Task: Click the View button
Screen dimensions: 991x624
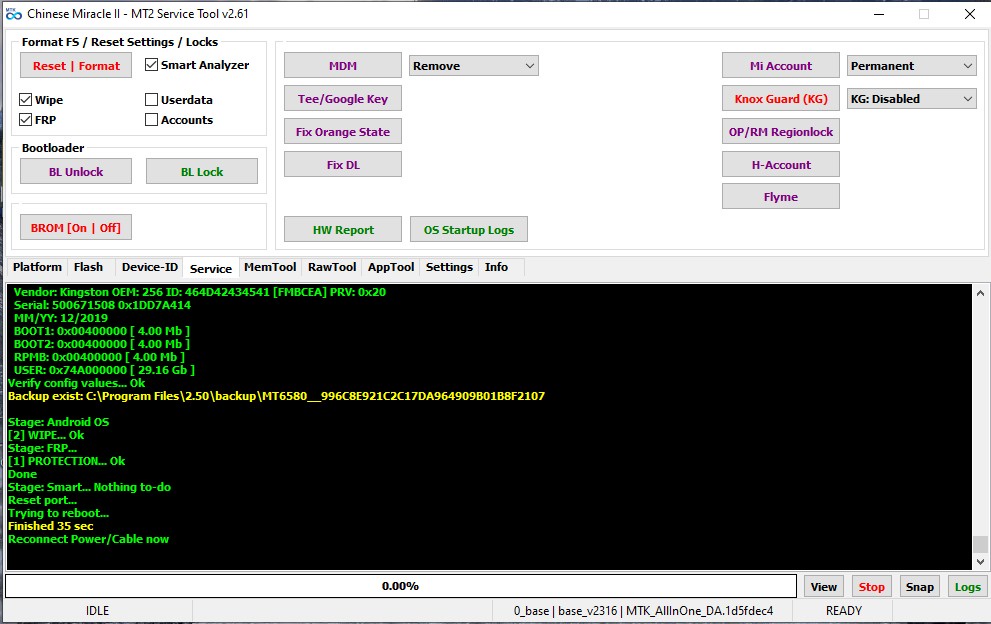Action: (824, 587)
